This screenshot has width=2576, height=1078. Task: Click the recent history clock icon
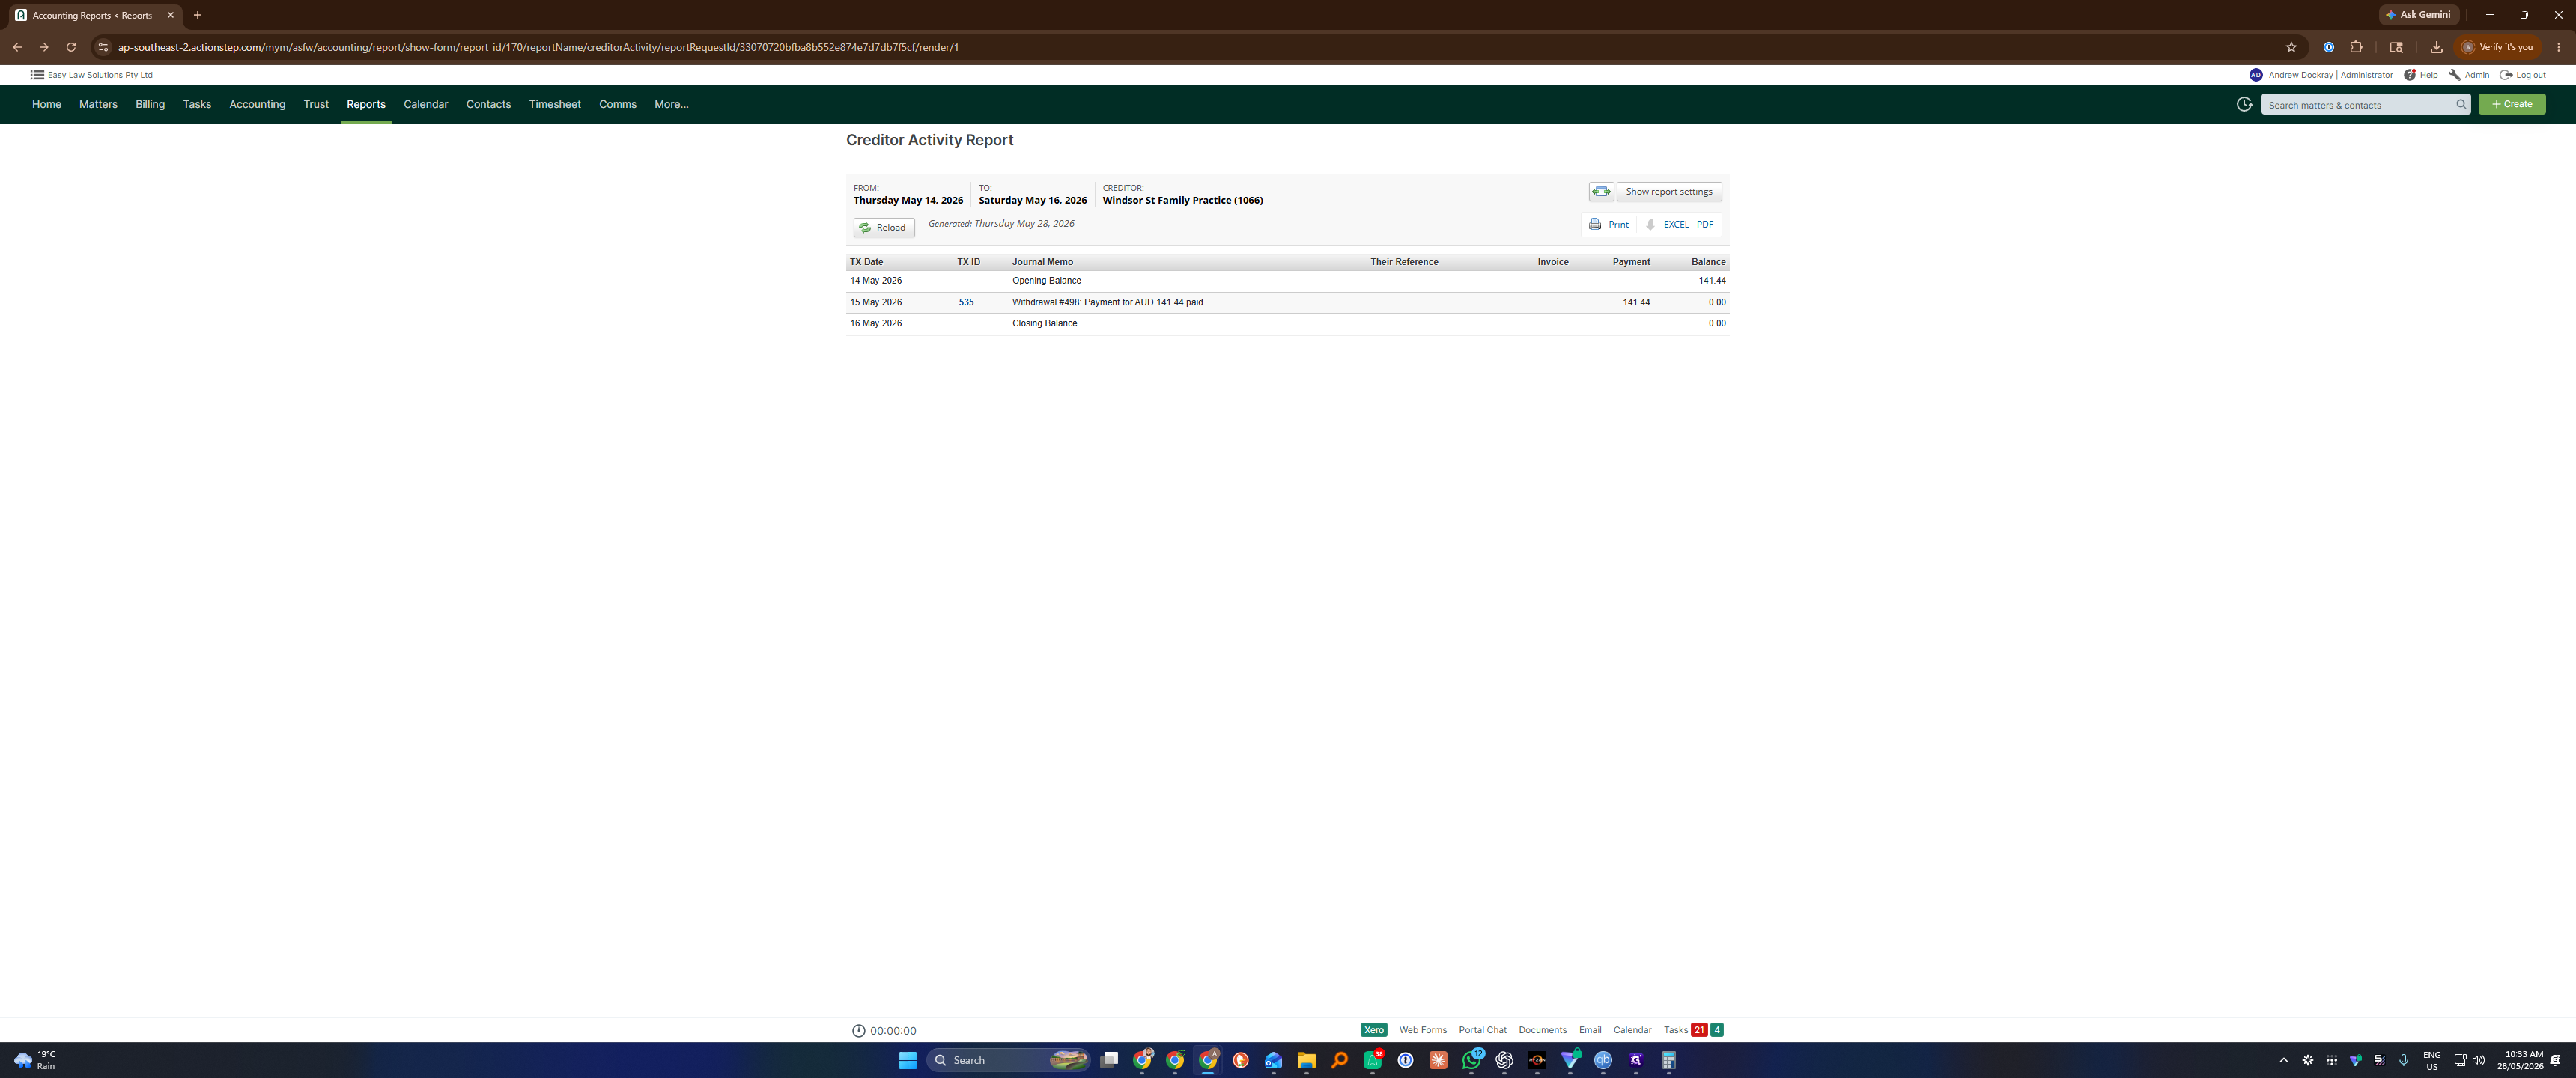coord(2244,104)
